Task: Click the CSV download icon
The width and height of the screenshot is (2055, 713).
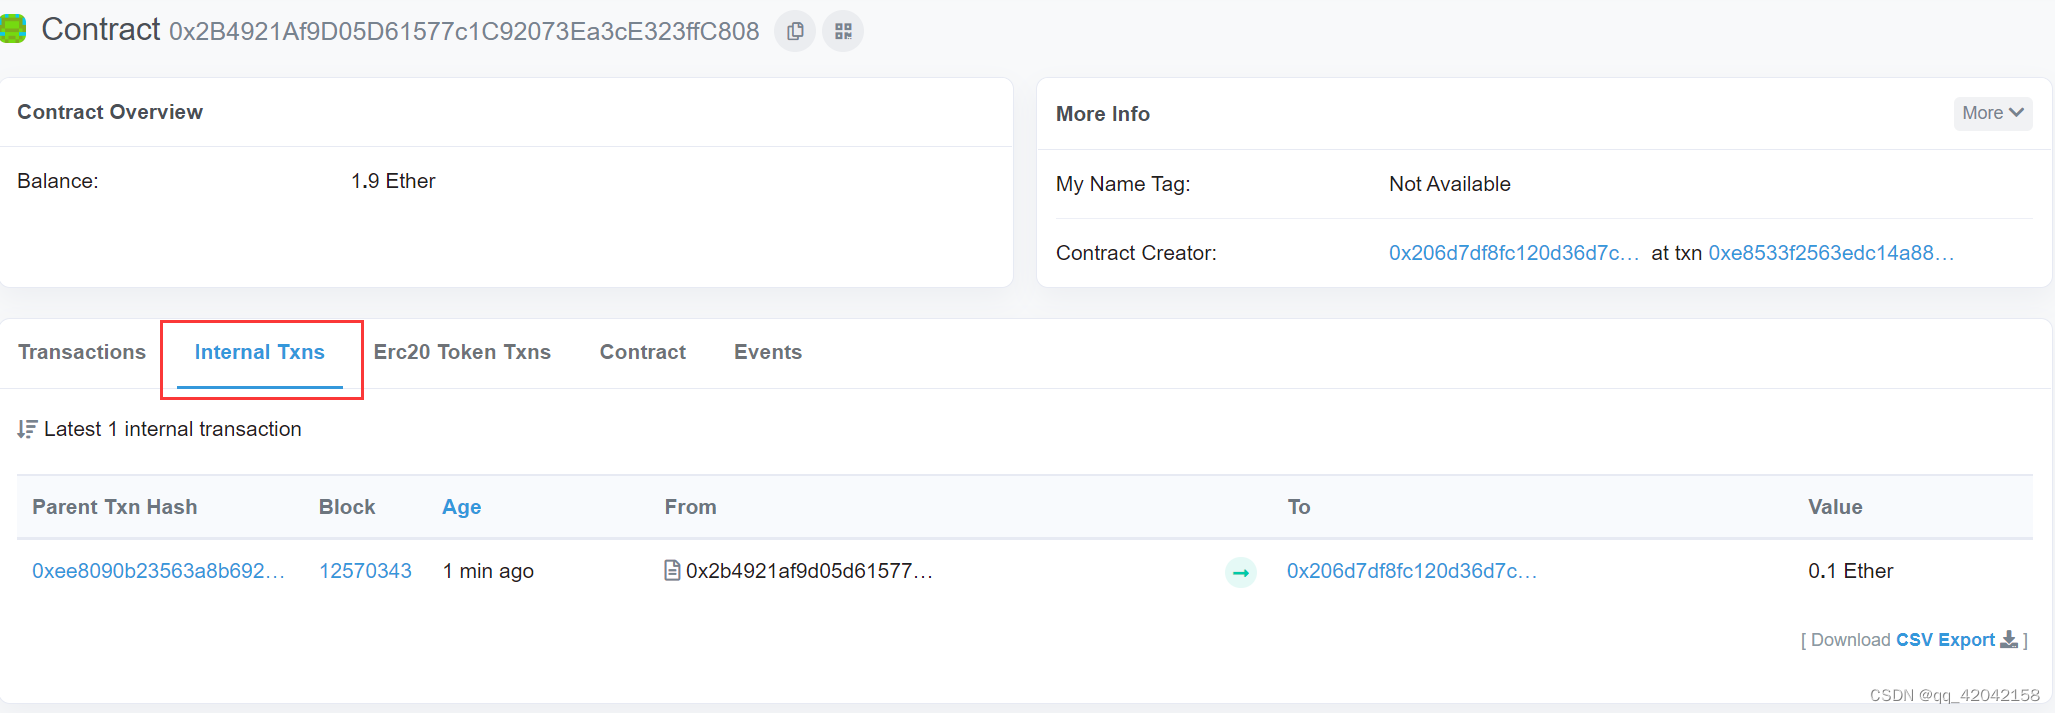Action: [x=2009, y=640]
